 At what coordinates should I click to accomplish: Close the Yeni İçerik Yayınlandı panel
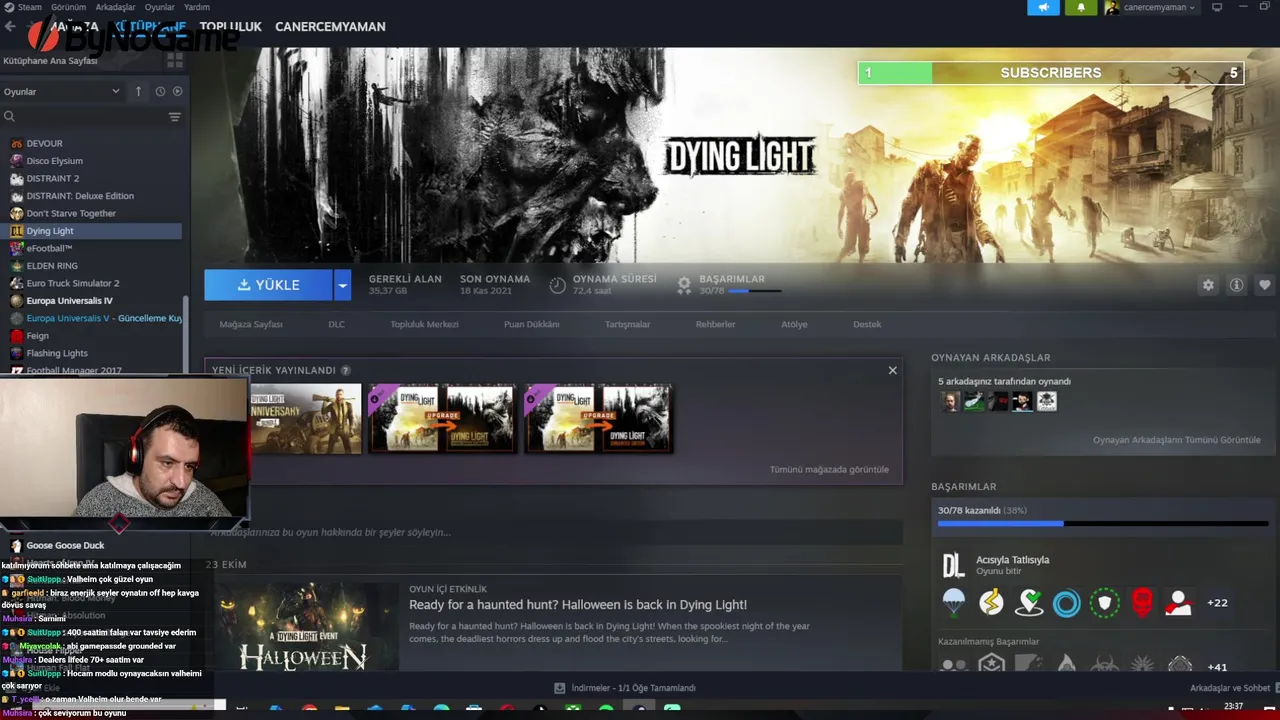coord(893,370)
